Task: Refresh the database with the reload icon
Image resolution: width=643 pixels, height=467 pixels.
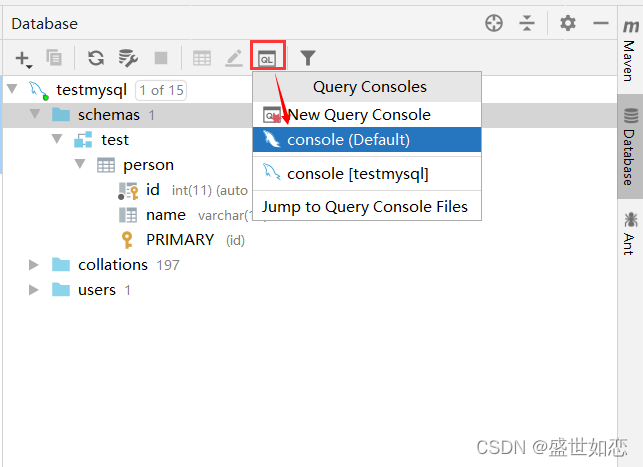Action: [x=96, y=58]
